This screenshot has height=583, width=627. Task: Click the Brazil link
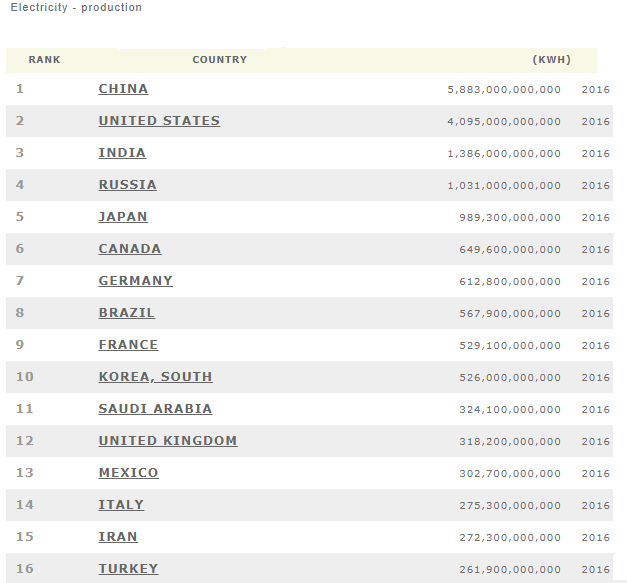(127, 313)
